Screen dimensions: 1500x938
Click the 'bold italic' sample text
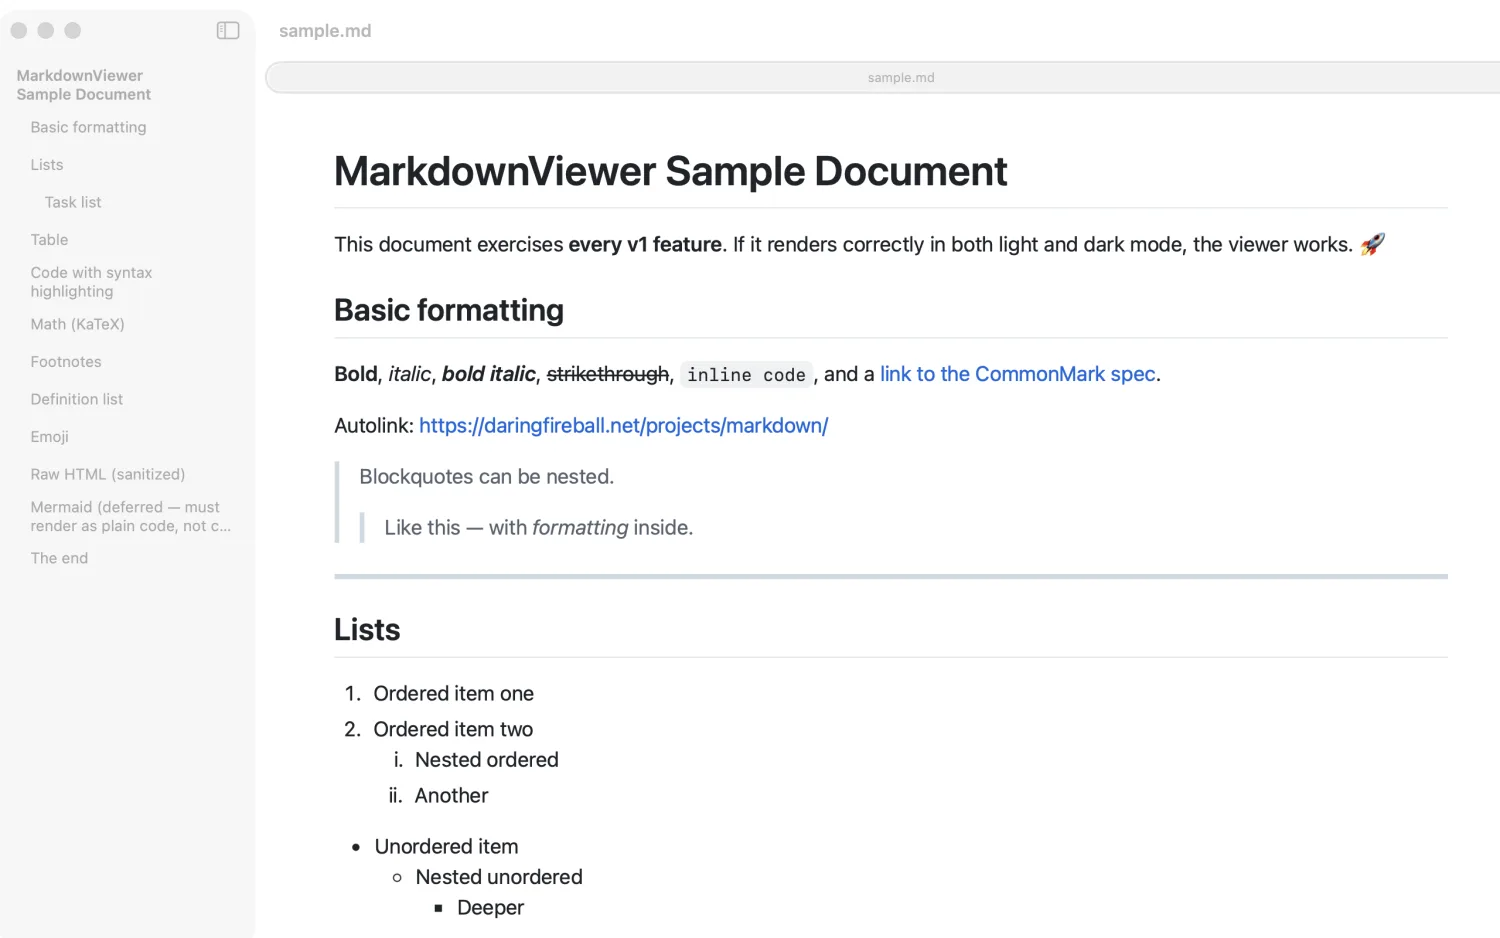(x=489, y=374)
